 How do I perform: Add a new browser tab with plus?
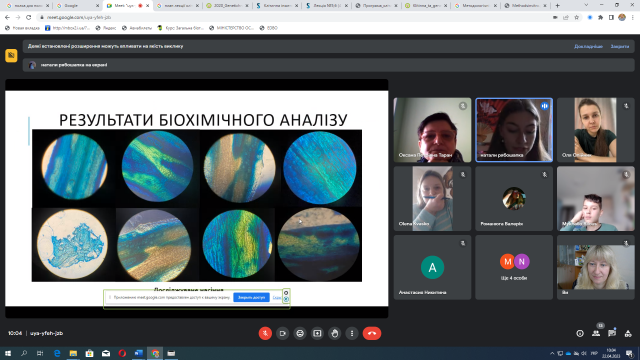pos(557,6)
